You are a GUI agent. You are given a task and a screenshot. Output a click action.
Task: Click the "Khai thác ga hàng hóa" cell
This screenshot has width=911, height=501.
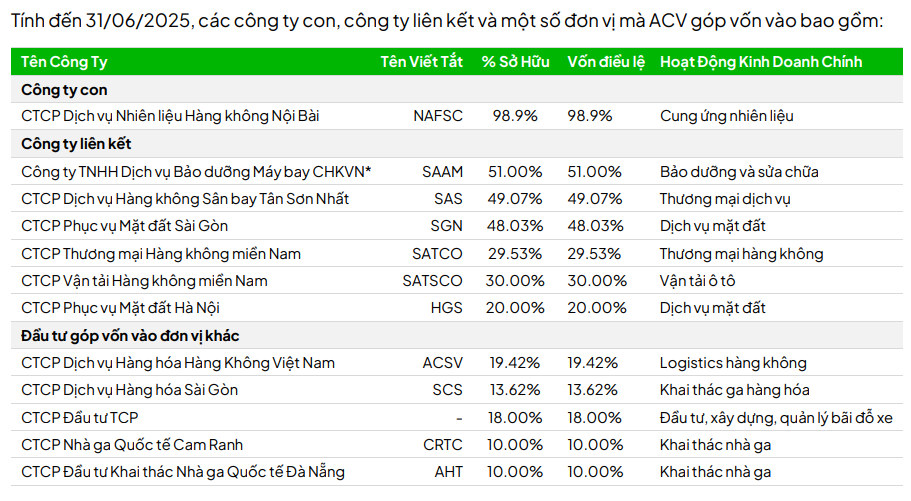734,390
